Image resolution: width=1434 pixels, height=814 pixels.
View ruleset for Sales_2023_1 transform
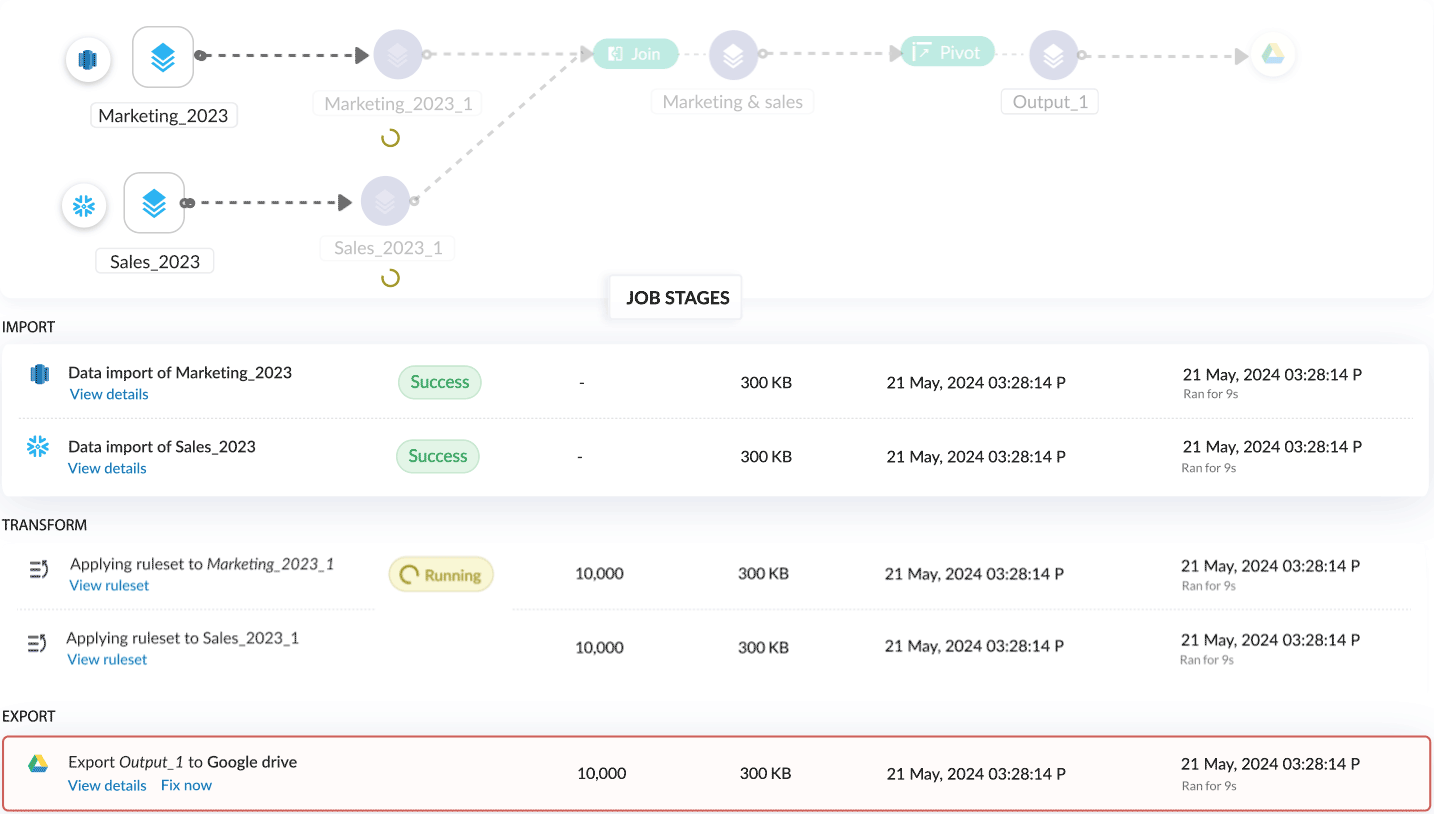point(107,659)
